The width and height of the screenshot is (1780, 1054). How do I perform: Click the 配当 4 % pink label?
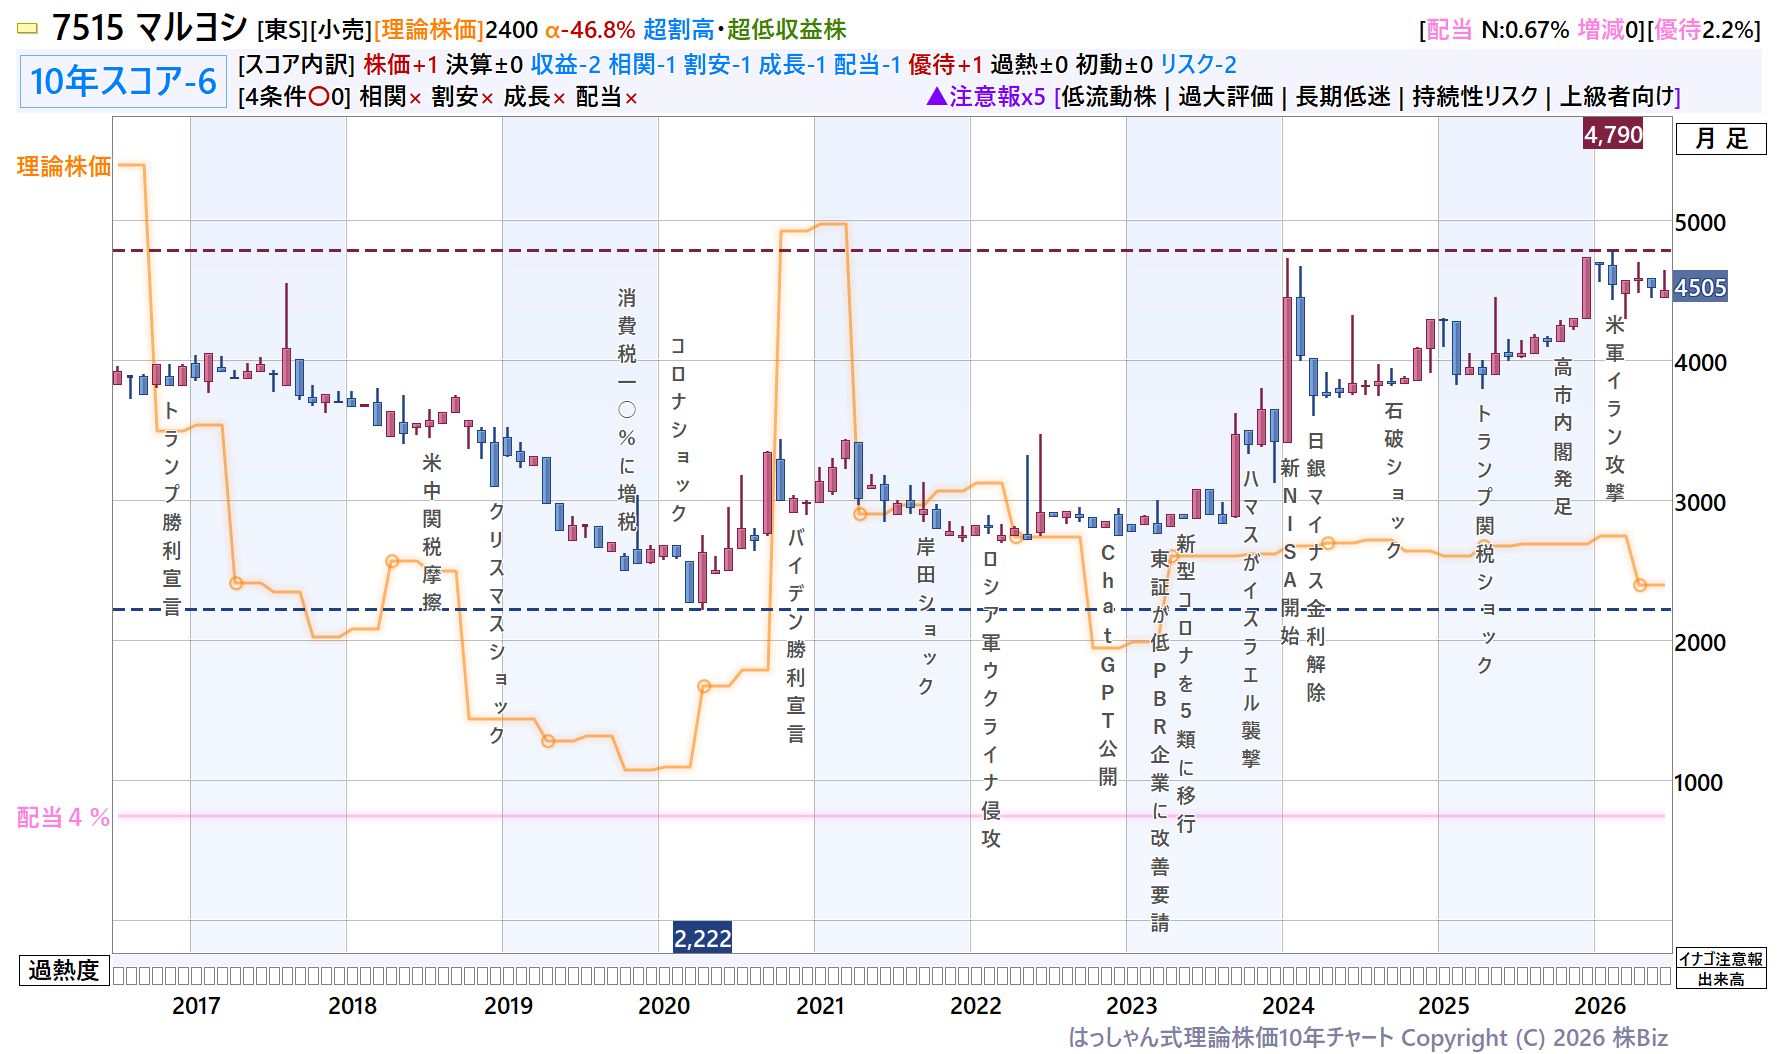click(x=63, y=817)
